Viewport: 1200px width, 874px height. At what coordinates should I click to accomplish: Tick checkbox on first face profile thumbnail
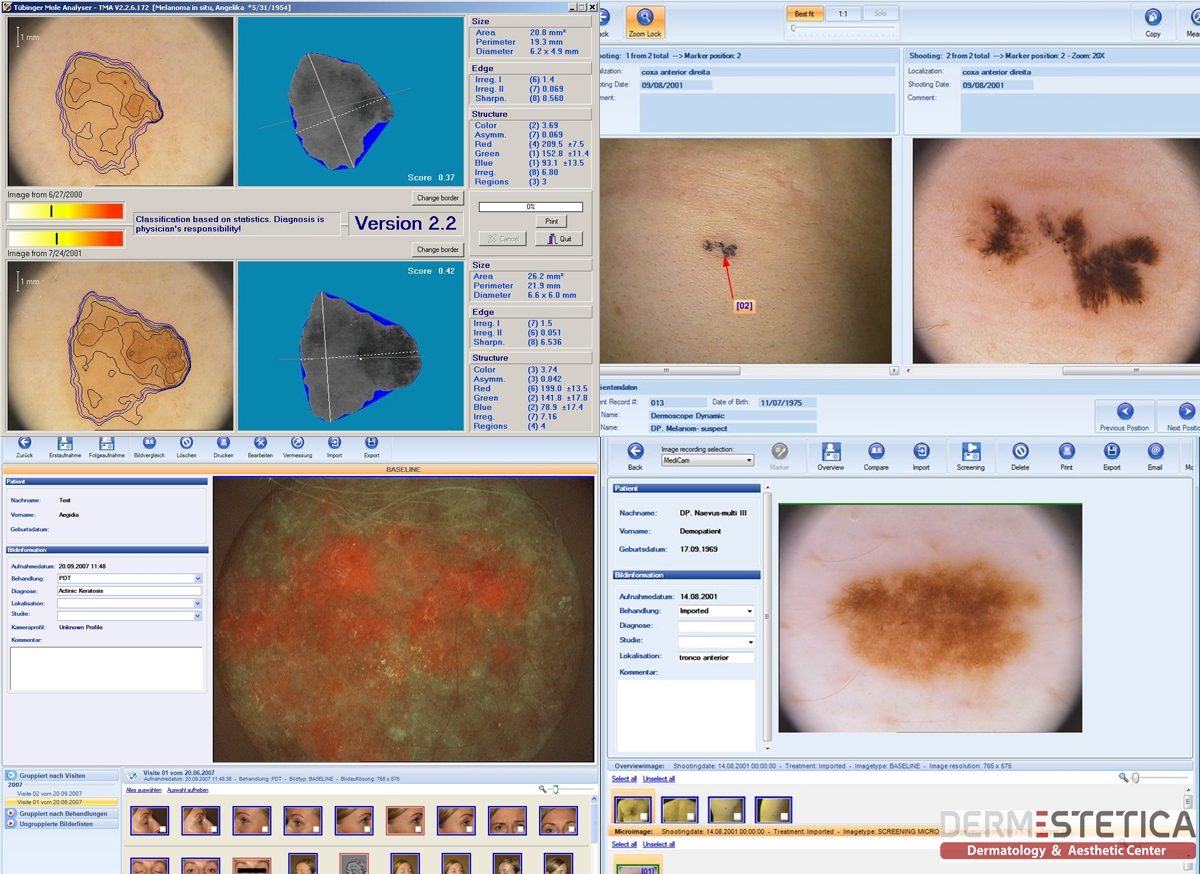162,828
